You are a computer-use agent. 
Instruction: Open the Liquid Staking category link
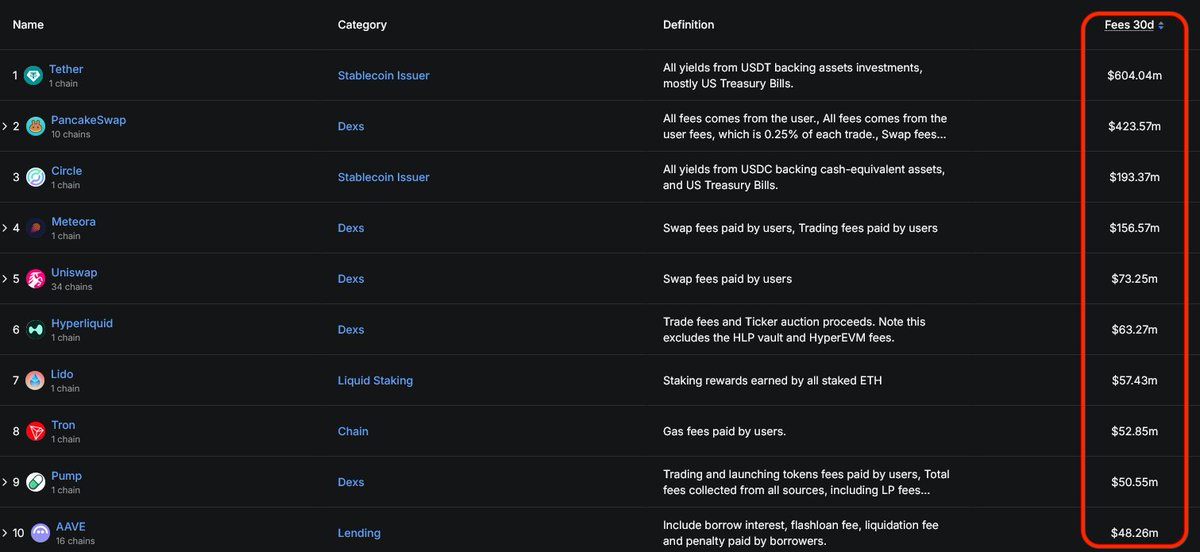(375, 381)
